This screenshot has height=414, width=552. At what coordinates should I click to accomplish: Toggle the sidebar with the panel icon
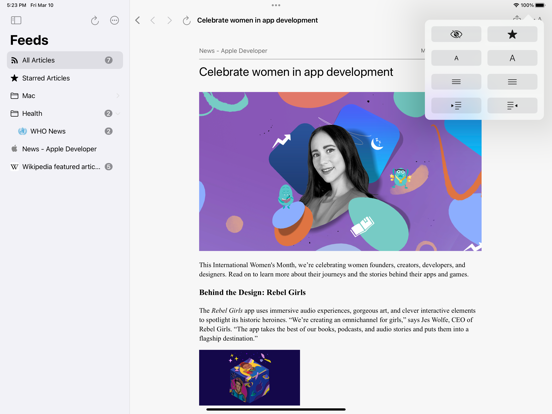coord(16,20)
